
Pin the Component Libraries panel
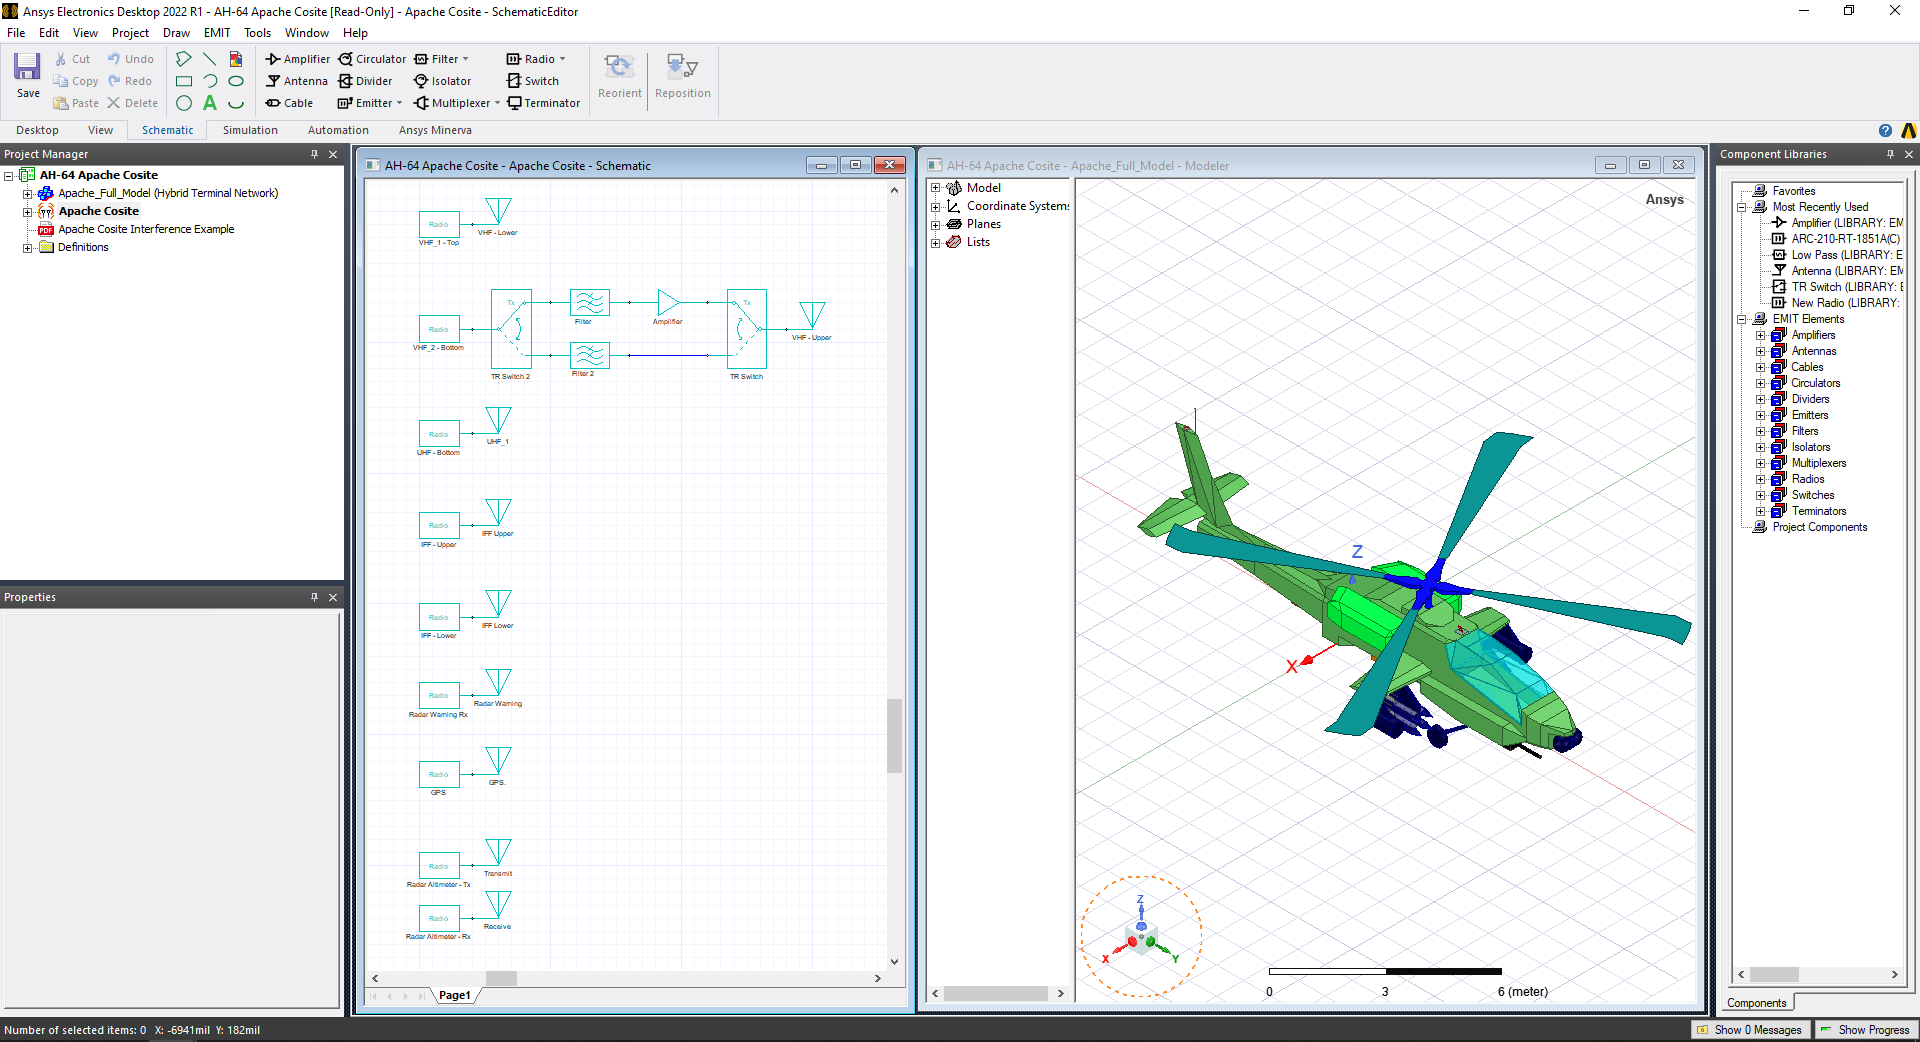pos(1890,154)
